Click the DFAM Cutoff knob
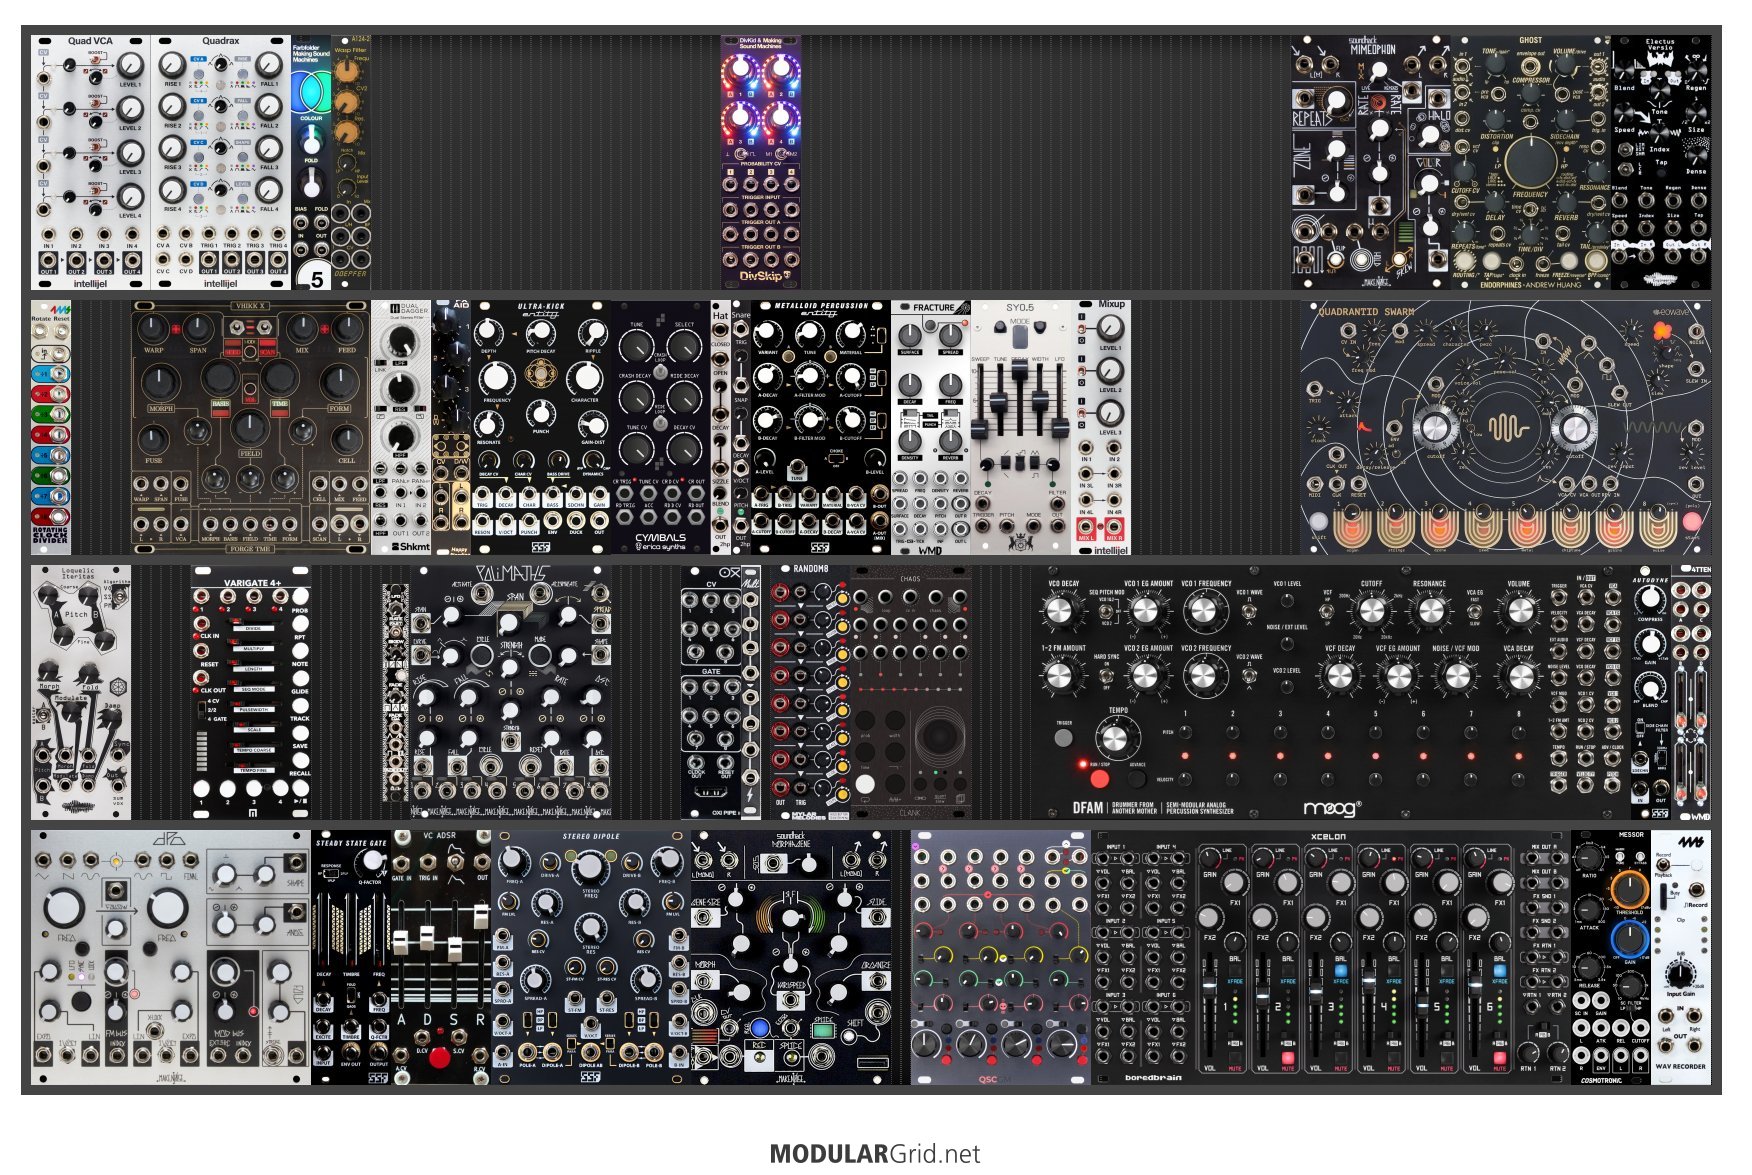 [x=1372, y=610]
